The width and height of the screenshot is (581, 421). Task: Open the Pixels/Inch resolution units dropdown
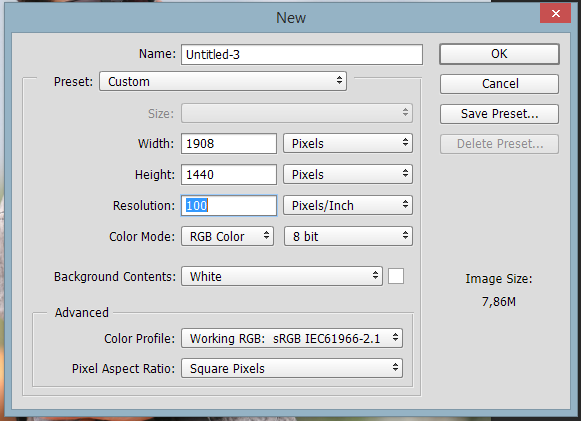[348, 205]
